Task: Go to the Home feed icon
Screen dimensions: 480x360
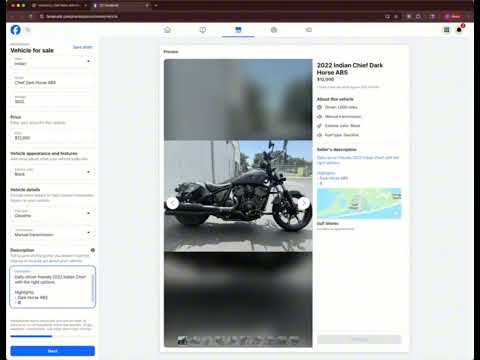Action: [168, 30]
